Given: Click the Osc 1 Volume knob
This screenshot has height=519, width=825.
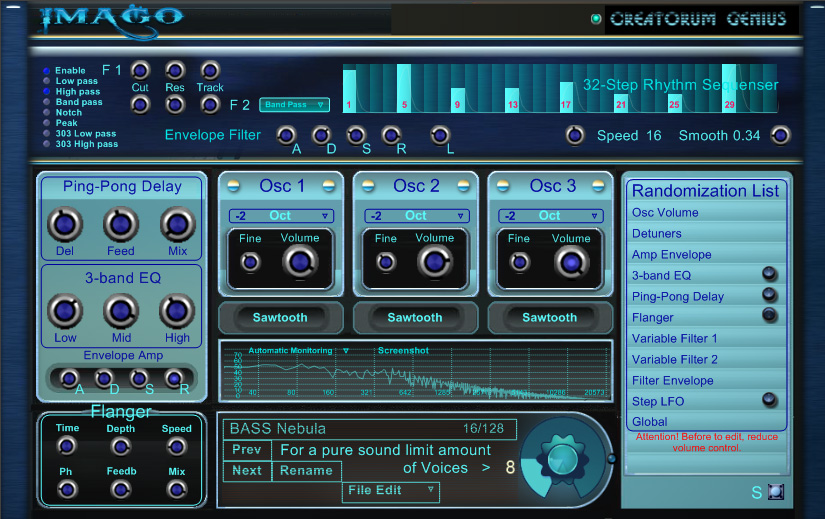Looking at the screenshot, I should coord(300,262).
